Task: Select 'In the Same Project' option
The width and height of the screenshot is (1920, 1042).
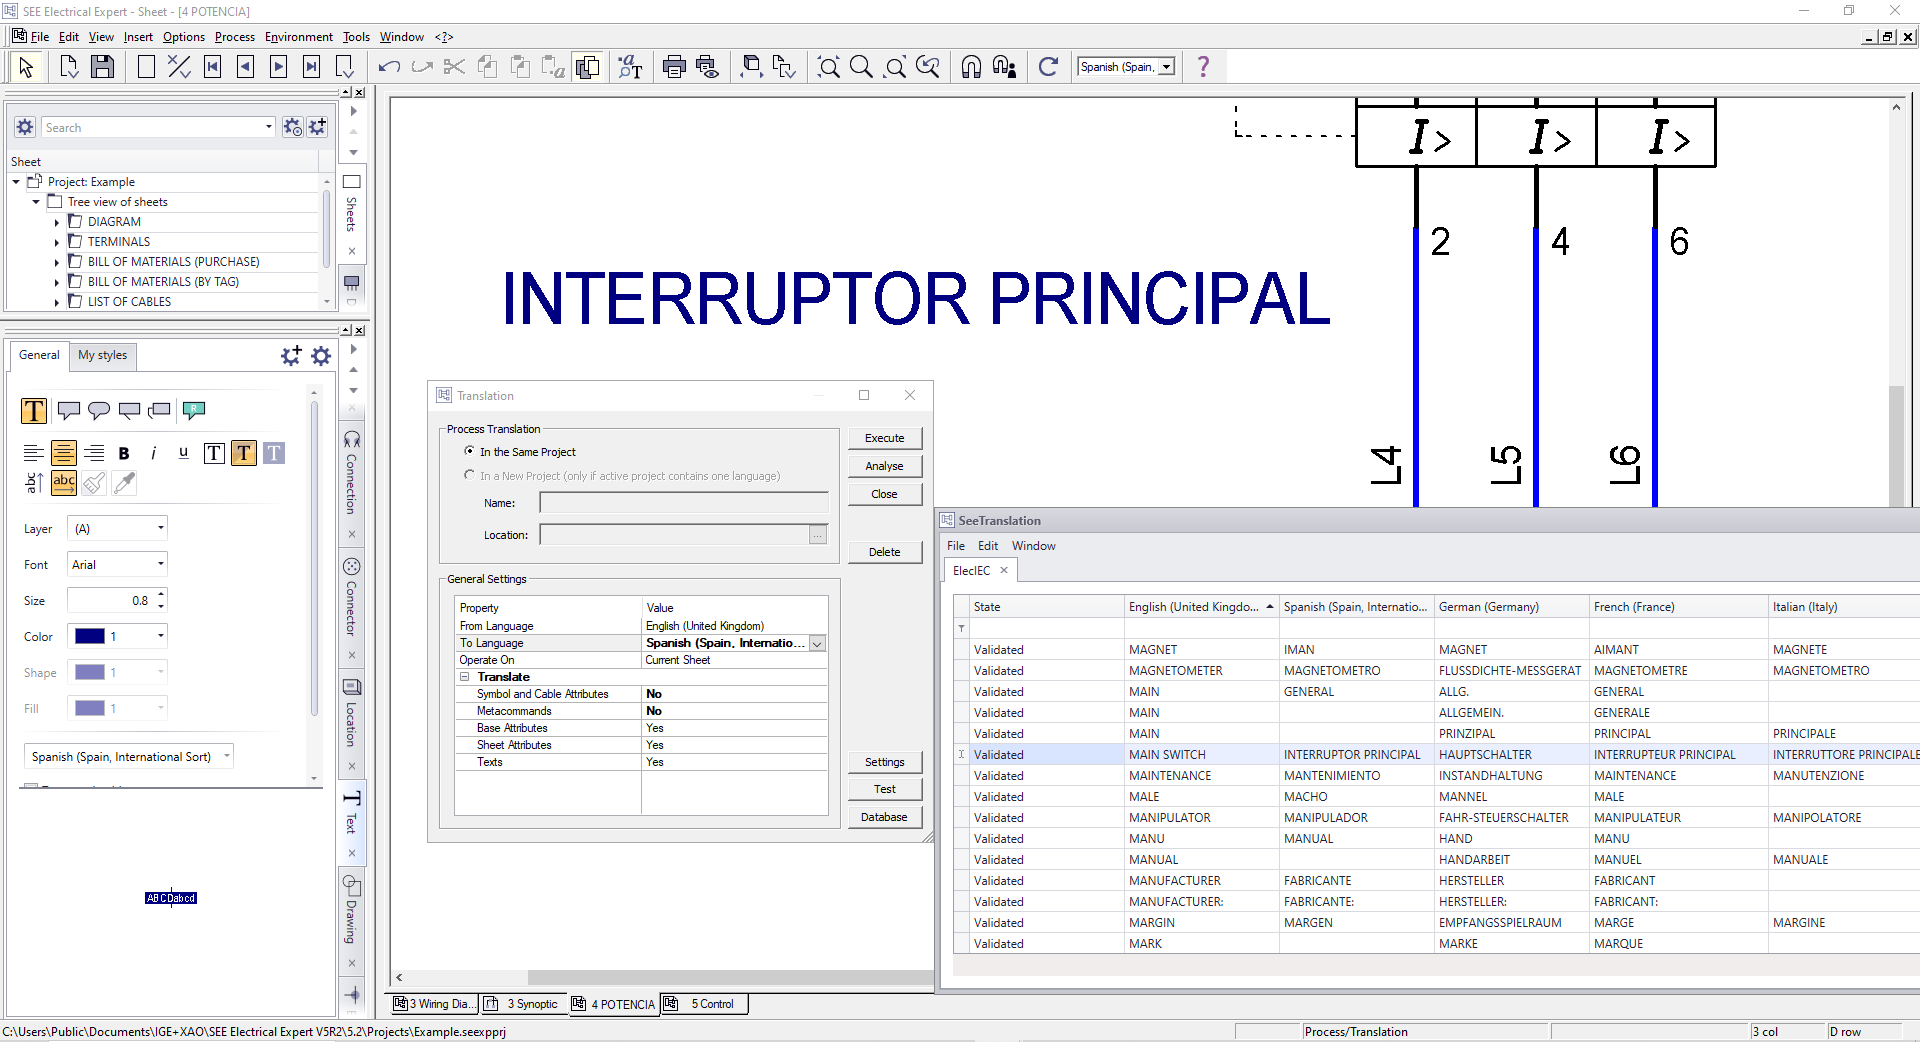Action: [470, 451]
